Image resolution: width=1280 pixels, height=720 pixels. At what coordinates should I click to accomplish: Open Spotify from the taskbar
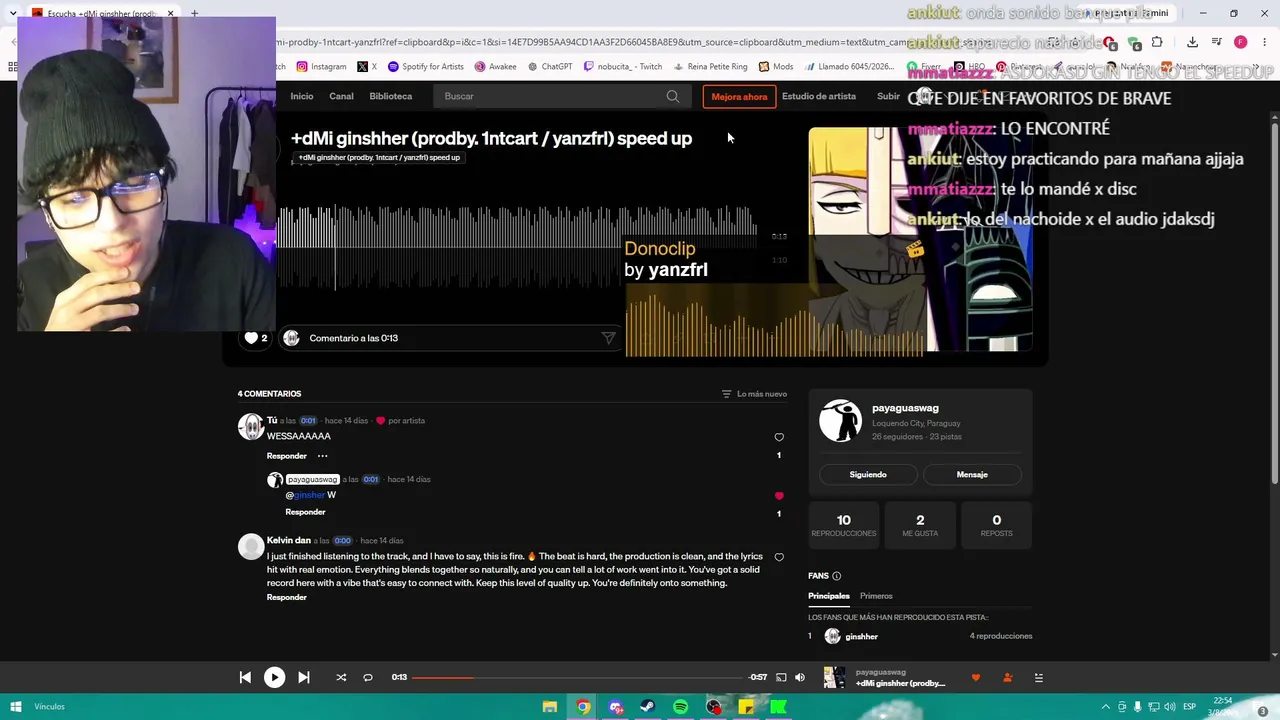681,707
